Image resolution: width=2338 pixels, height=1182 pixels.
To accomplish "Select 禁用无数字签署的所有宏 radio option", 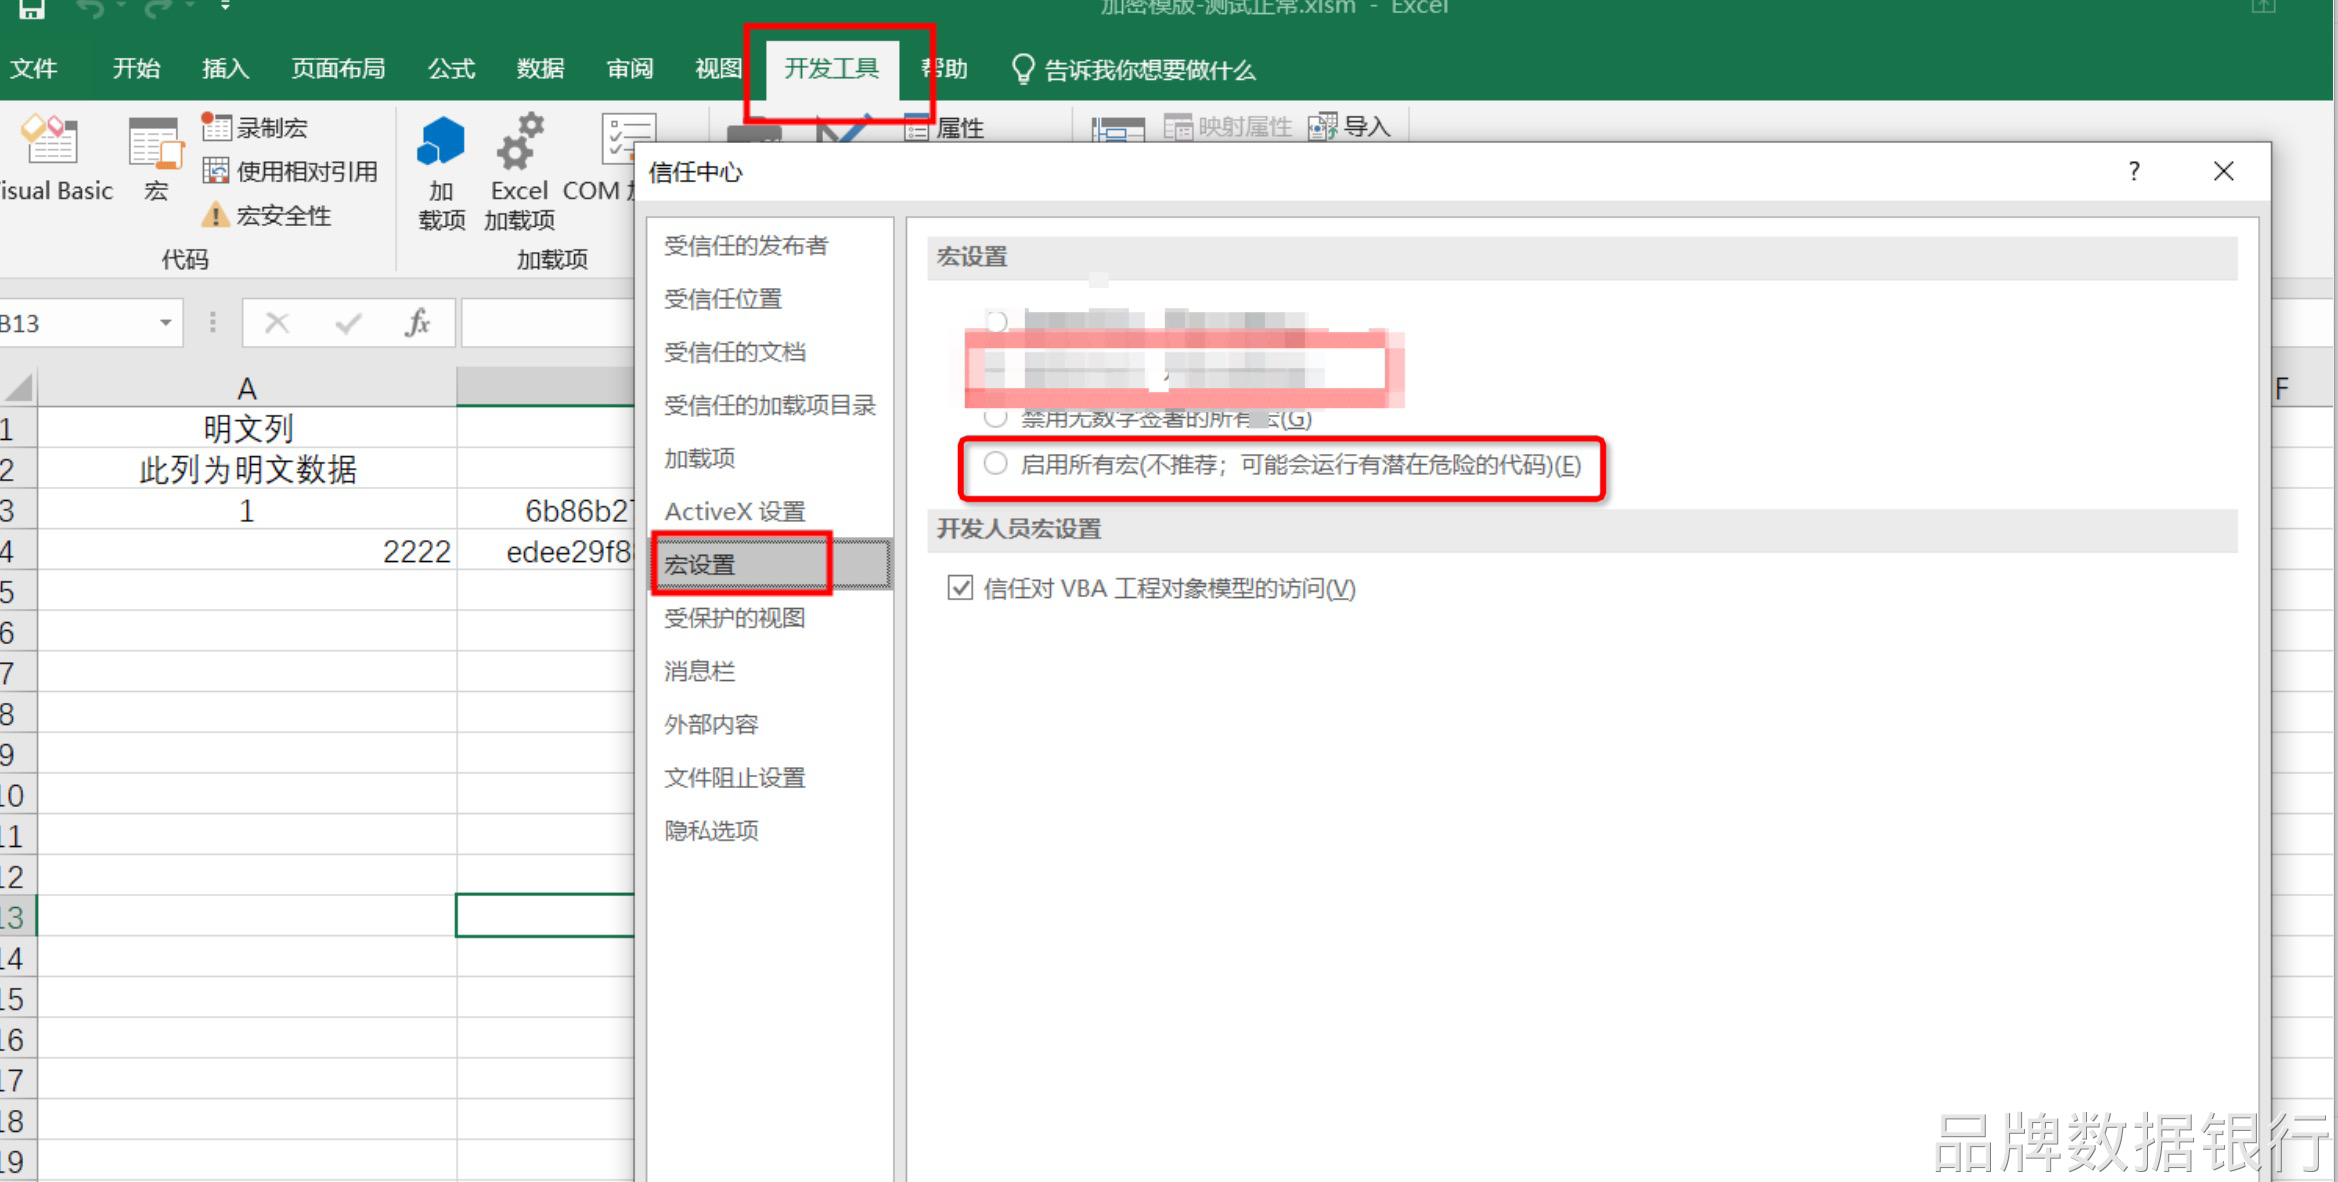I will tap(995, 418).
